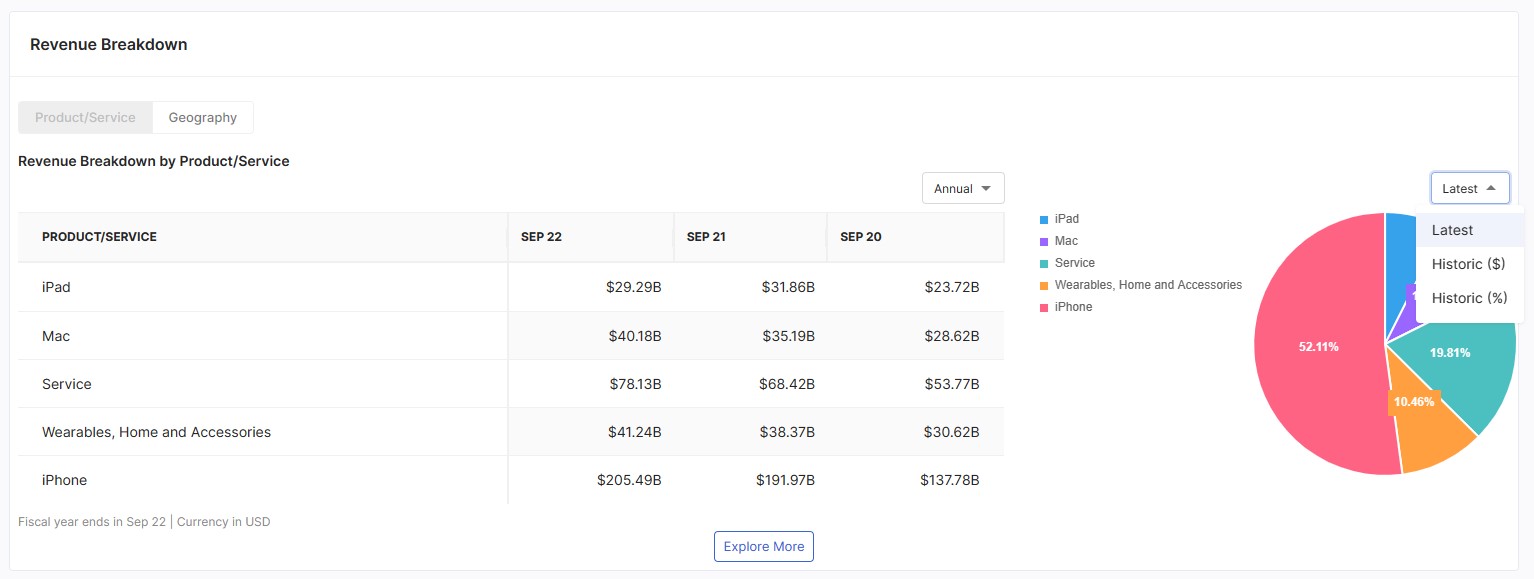Click the Service row label in table
This screenshot has height=579, width=1534.
(67, 384)
